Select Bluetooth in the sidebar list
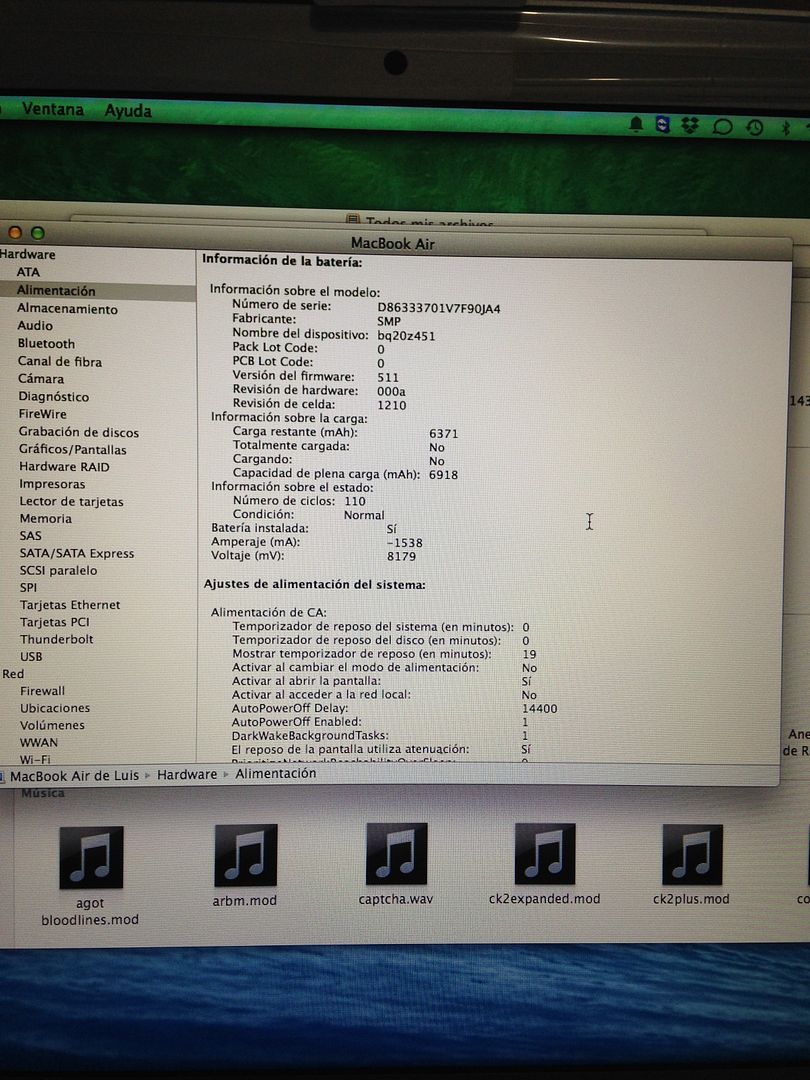810x1080 pixels. 46,343
